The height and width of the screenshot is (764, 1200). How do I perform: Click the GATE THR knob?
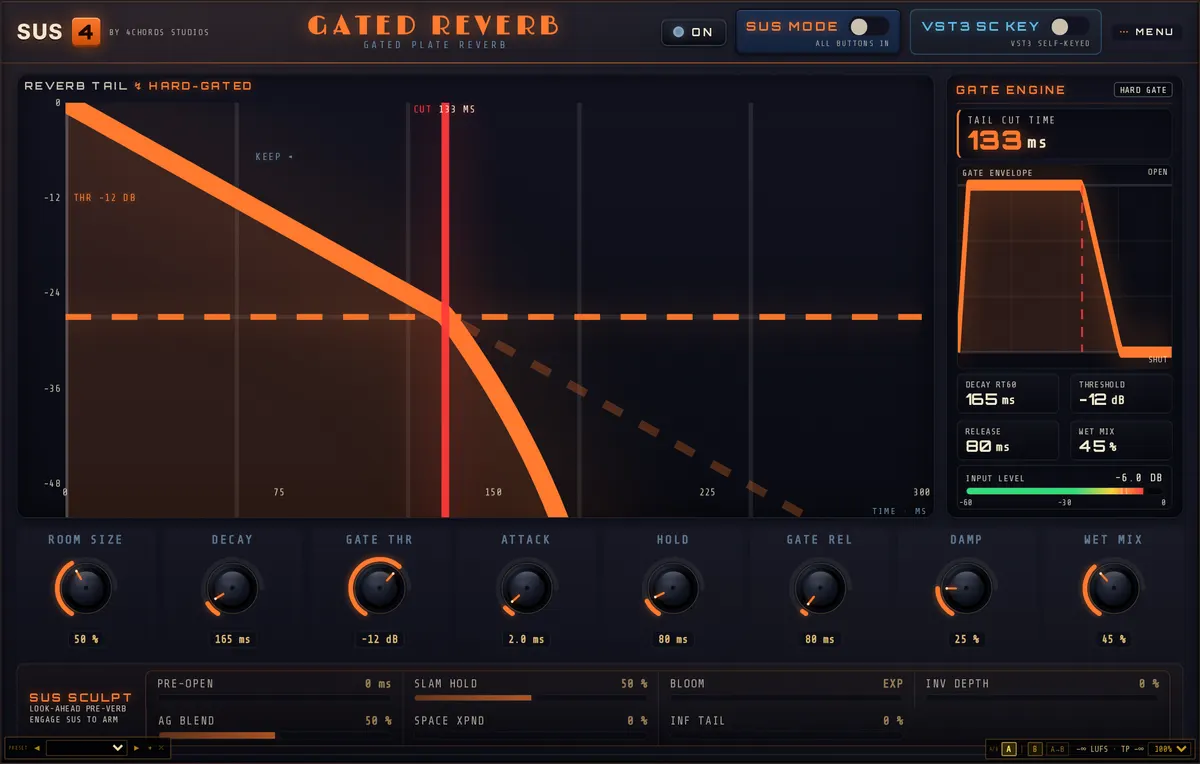click(379, 589)
